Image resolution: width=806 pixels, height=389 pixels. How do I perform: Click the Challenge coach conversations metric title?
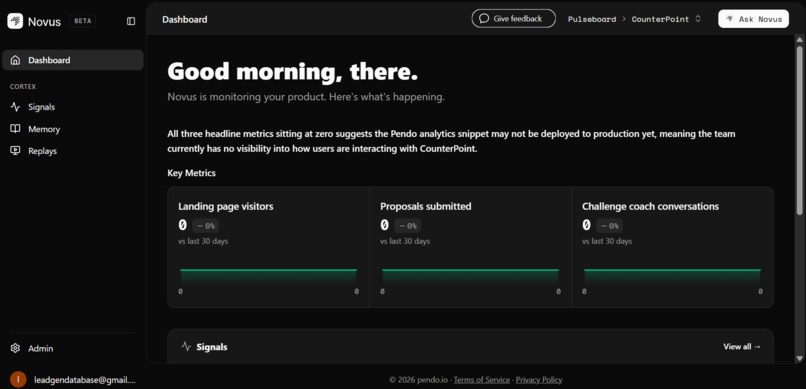(x=650, y=207)
